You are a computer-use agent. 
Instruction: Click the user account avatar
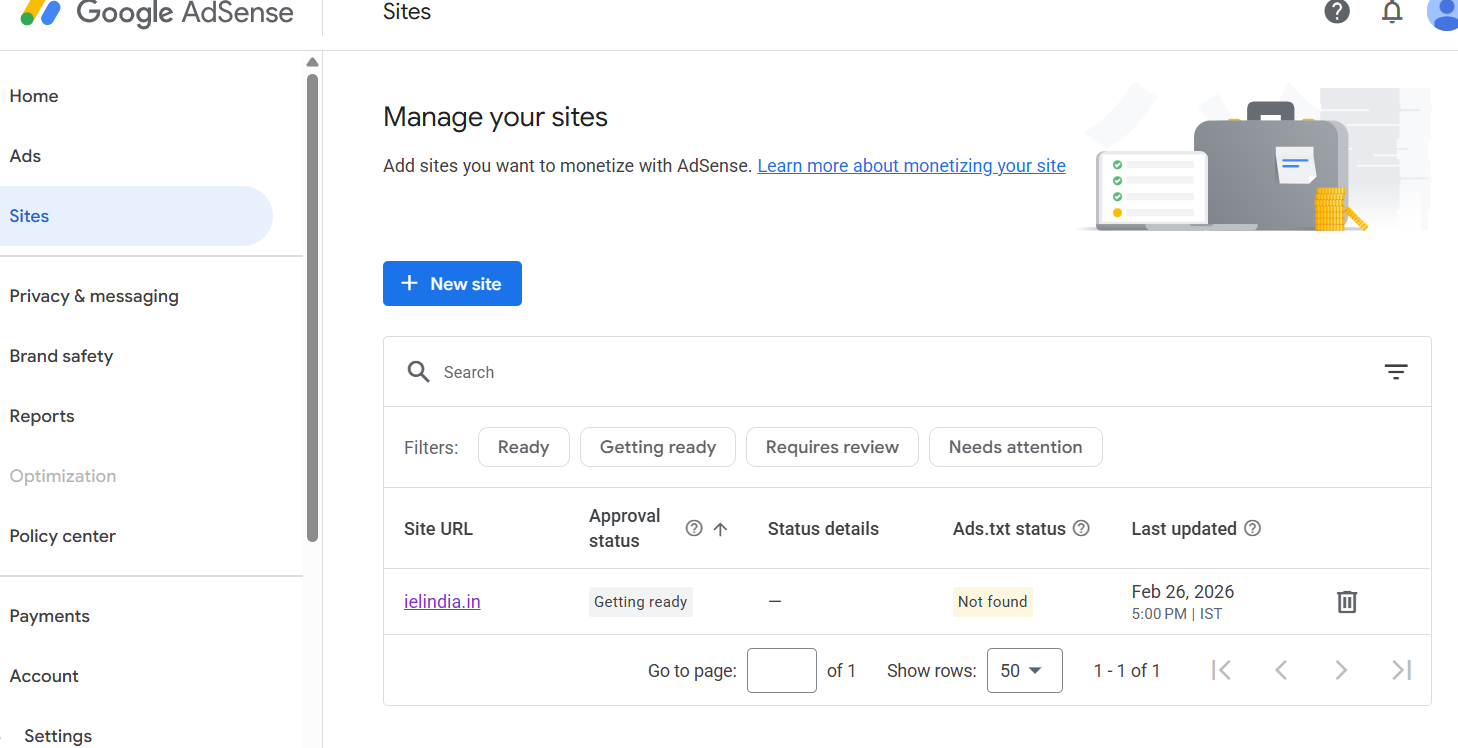pyautogui.click(x=1443, y=12)
